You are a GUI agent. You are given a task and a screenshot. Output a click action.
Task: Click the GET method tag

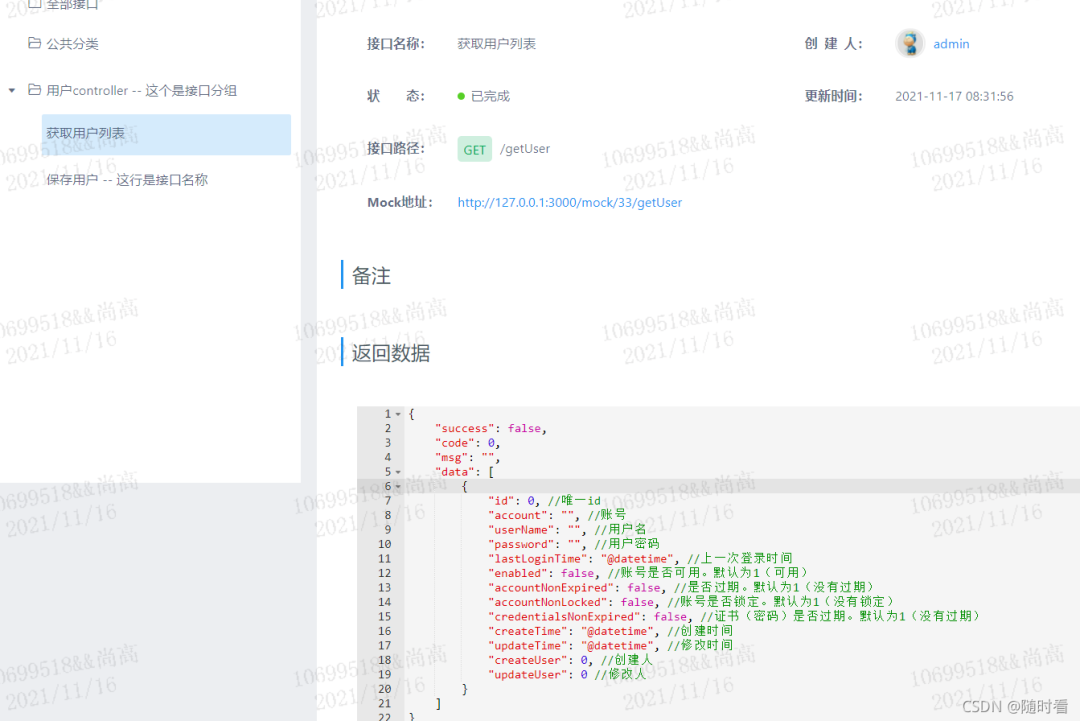coord(475,149)
